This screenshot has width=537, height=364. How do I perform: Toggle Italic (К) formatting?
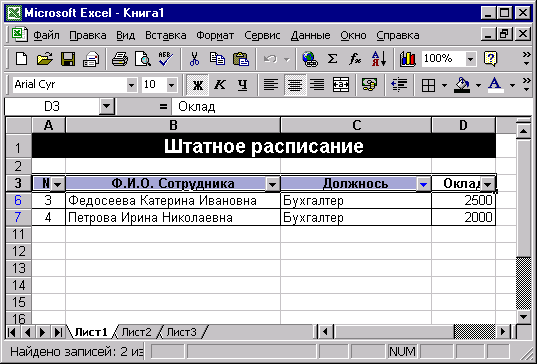[x=220, y=85]
